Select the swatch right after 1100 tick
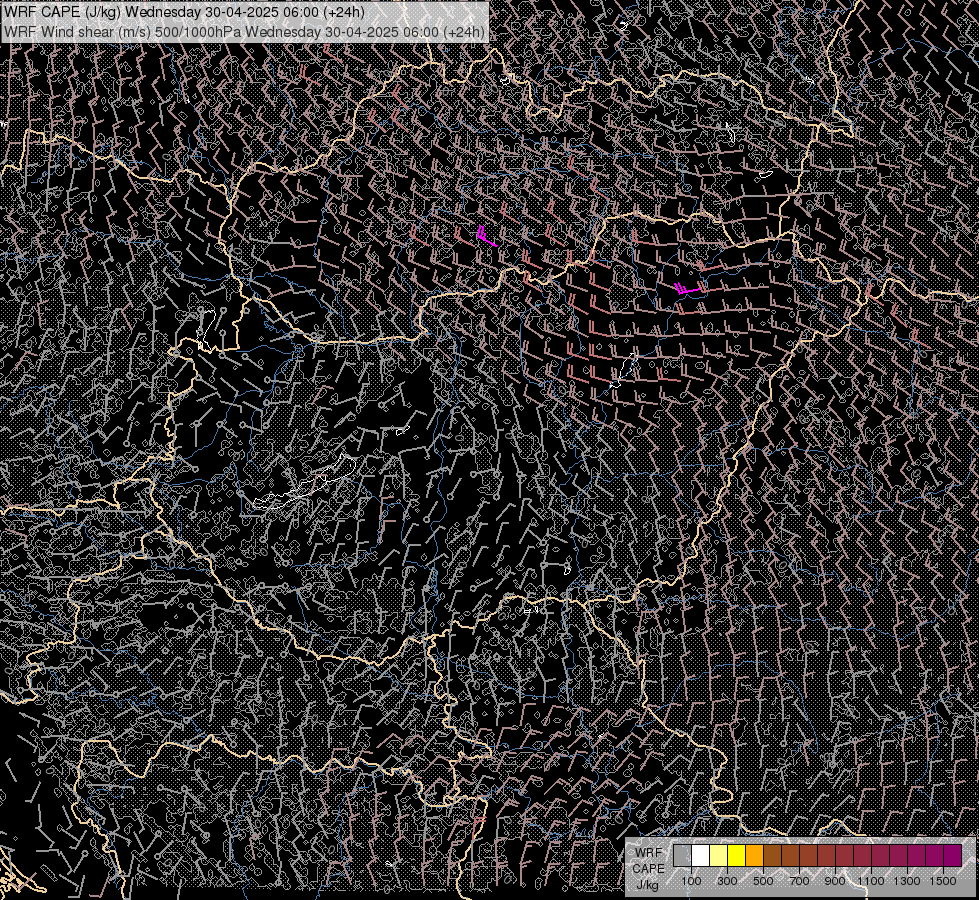This screenshot has width=979, height=900. click(x=880, y=855)
